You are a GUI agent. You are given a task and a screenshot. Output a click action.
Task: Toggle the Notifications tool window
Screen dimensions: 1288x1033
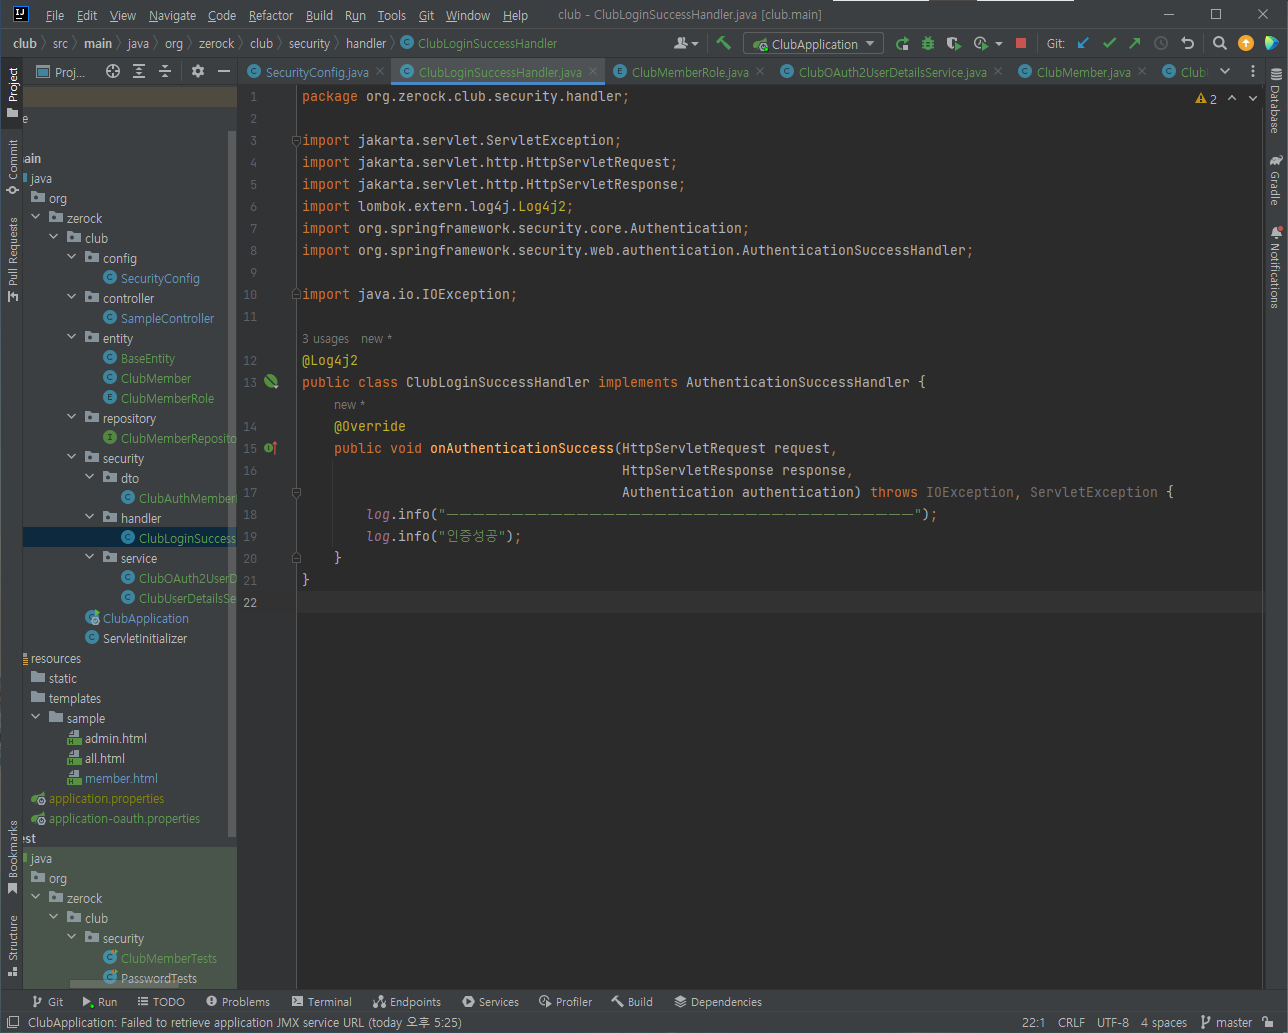click(x=1275, y=268)
